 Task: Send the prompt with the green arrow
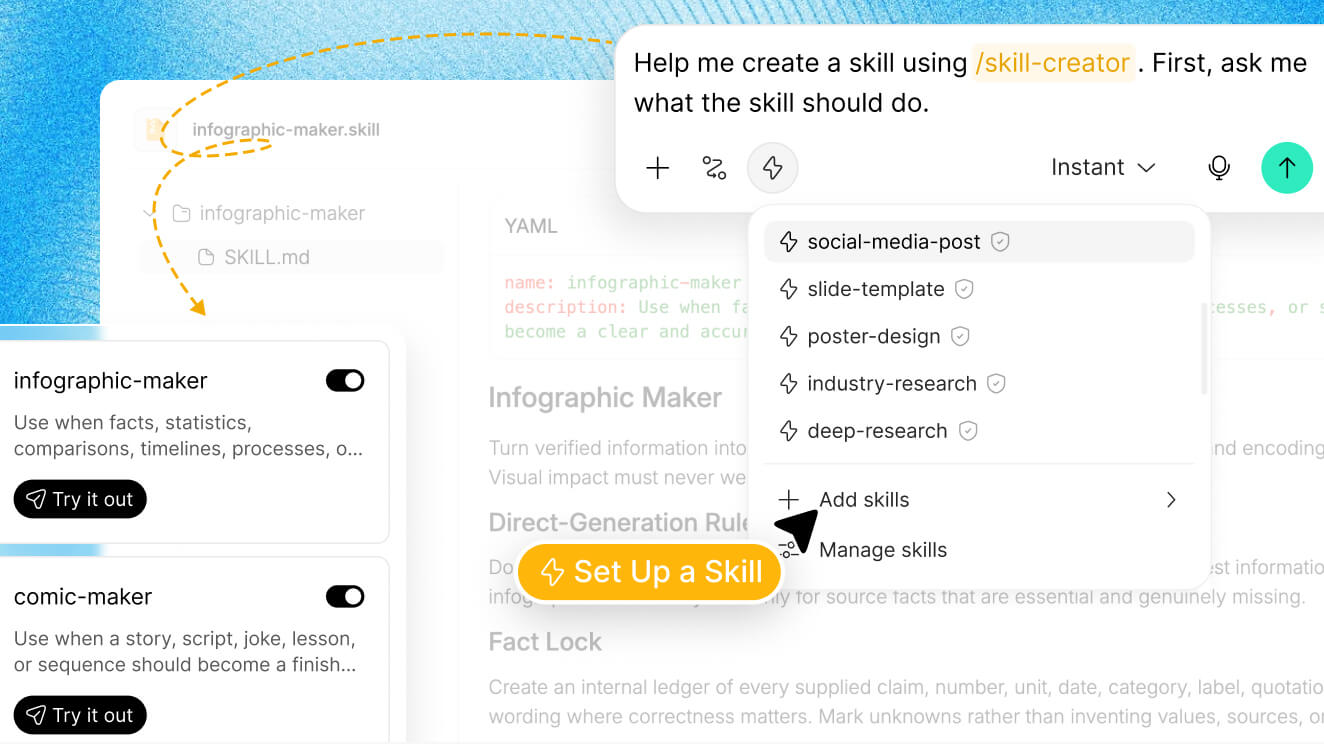(1287, 168)
